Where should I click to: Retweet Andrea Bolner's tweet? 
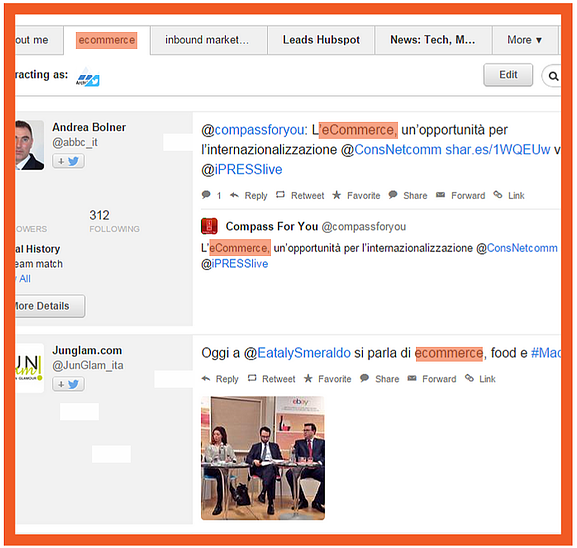[307, 195]
